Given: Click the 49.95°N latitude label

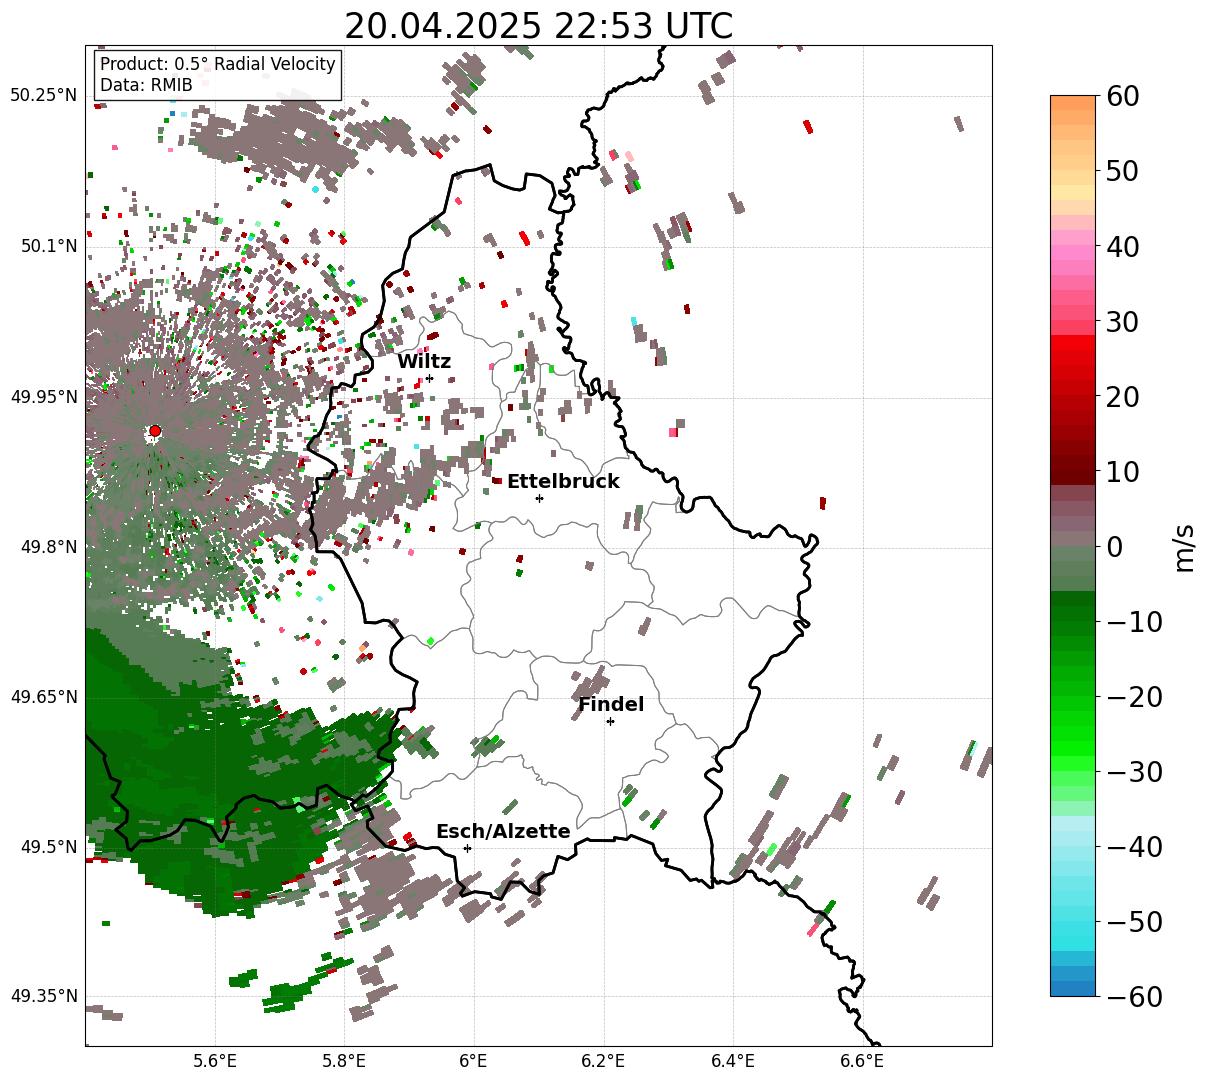Looking at the screenshot, I should click(43, 397).
